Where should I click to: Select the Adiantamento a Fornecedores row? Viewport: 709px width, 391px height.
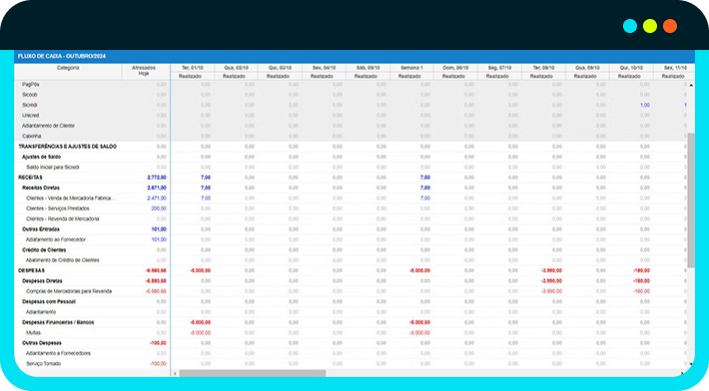pos(352,353)
